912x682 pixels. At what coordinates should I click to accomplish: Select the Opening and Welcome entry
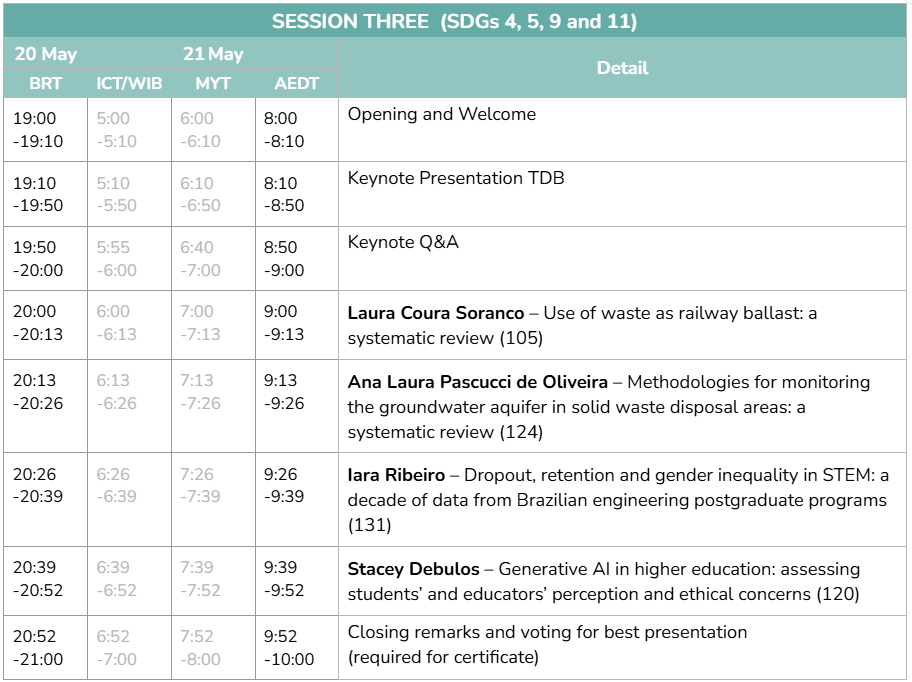pyautogui.click(x=441, y=114)
